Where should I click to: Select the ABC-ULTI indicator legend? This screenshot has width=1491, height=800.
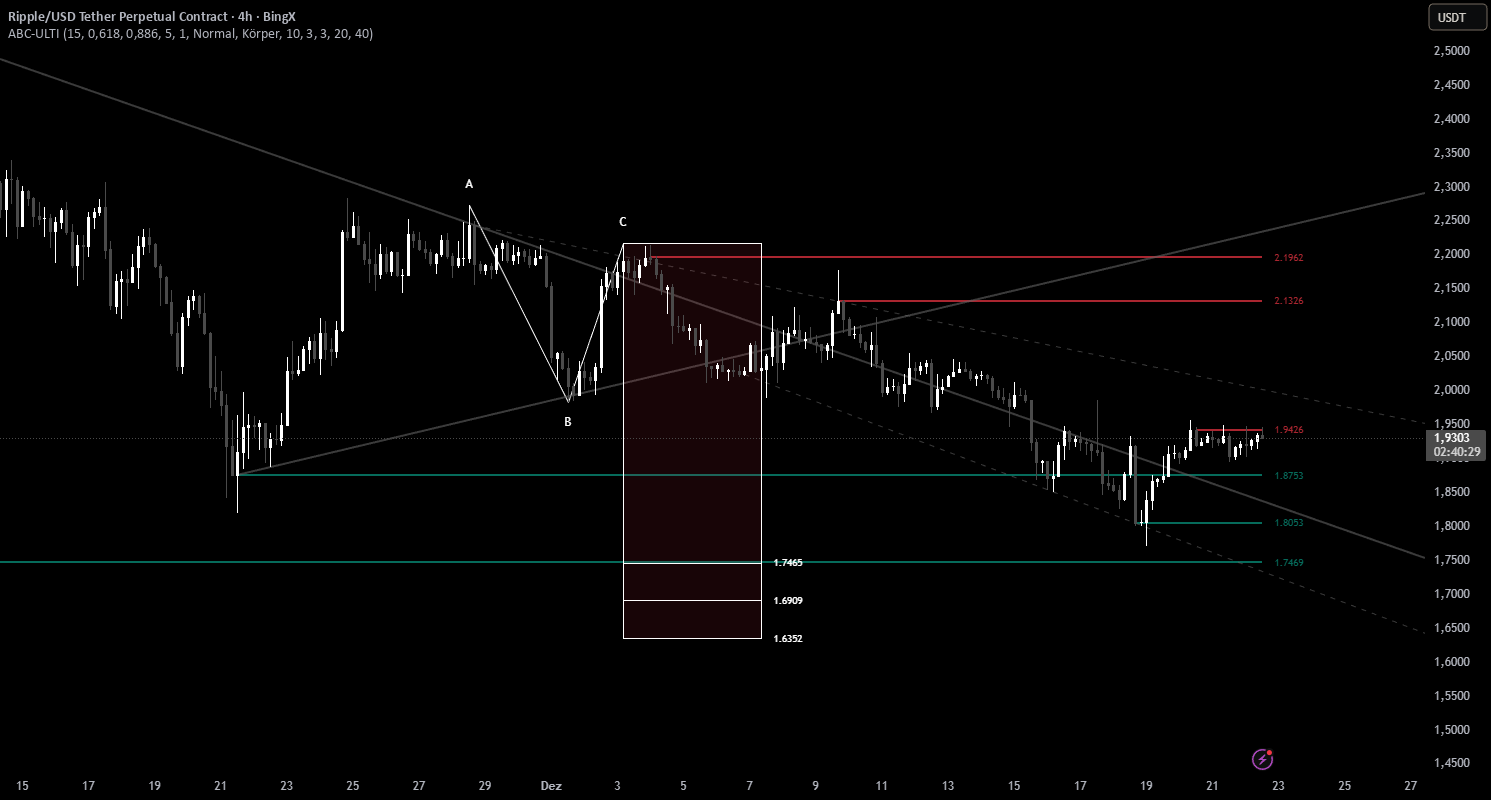tap(190, 34)
